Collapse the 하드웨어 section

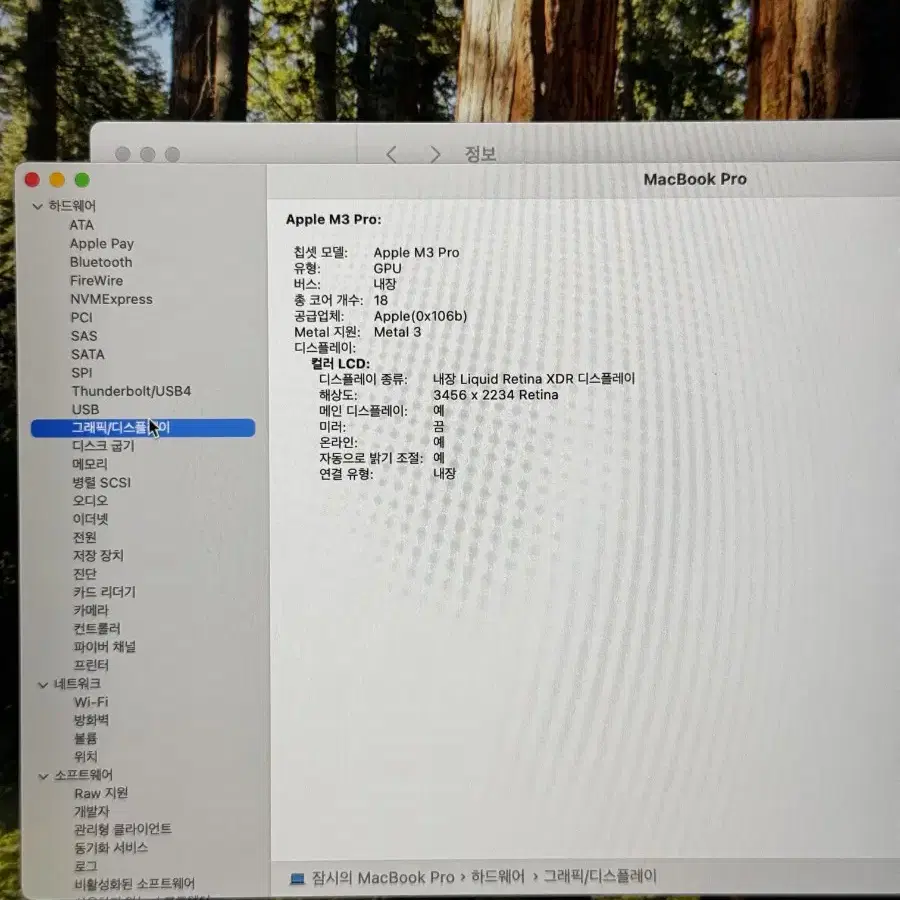pos(37,206)
